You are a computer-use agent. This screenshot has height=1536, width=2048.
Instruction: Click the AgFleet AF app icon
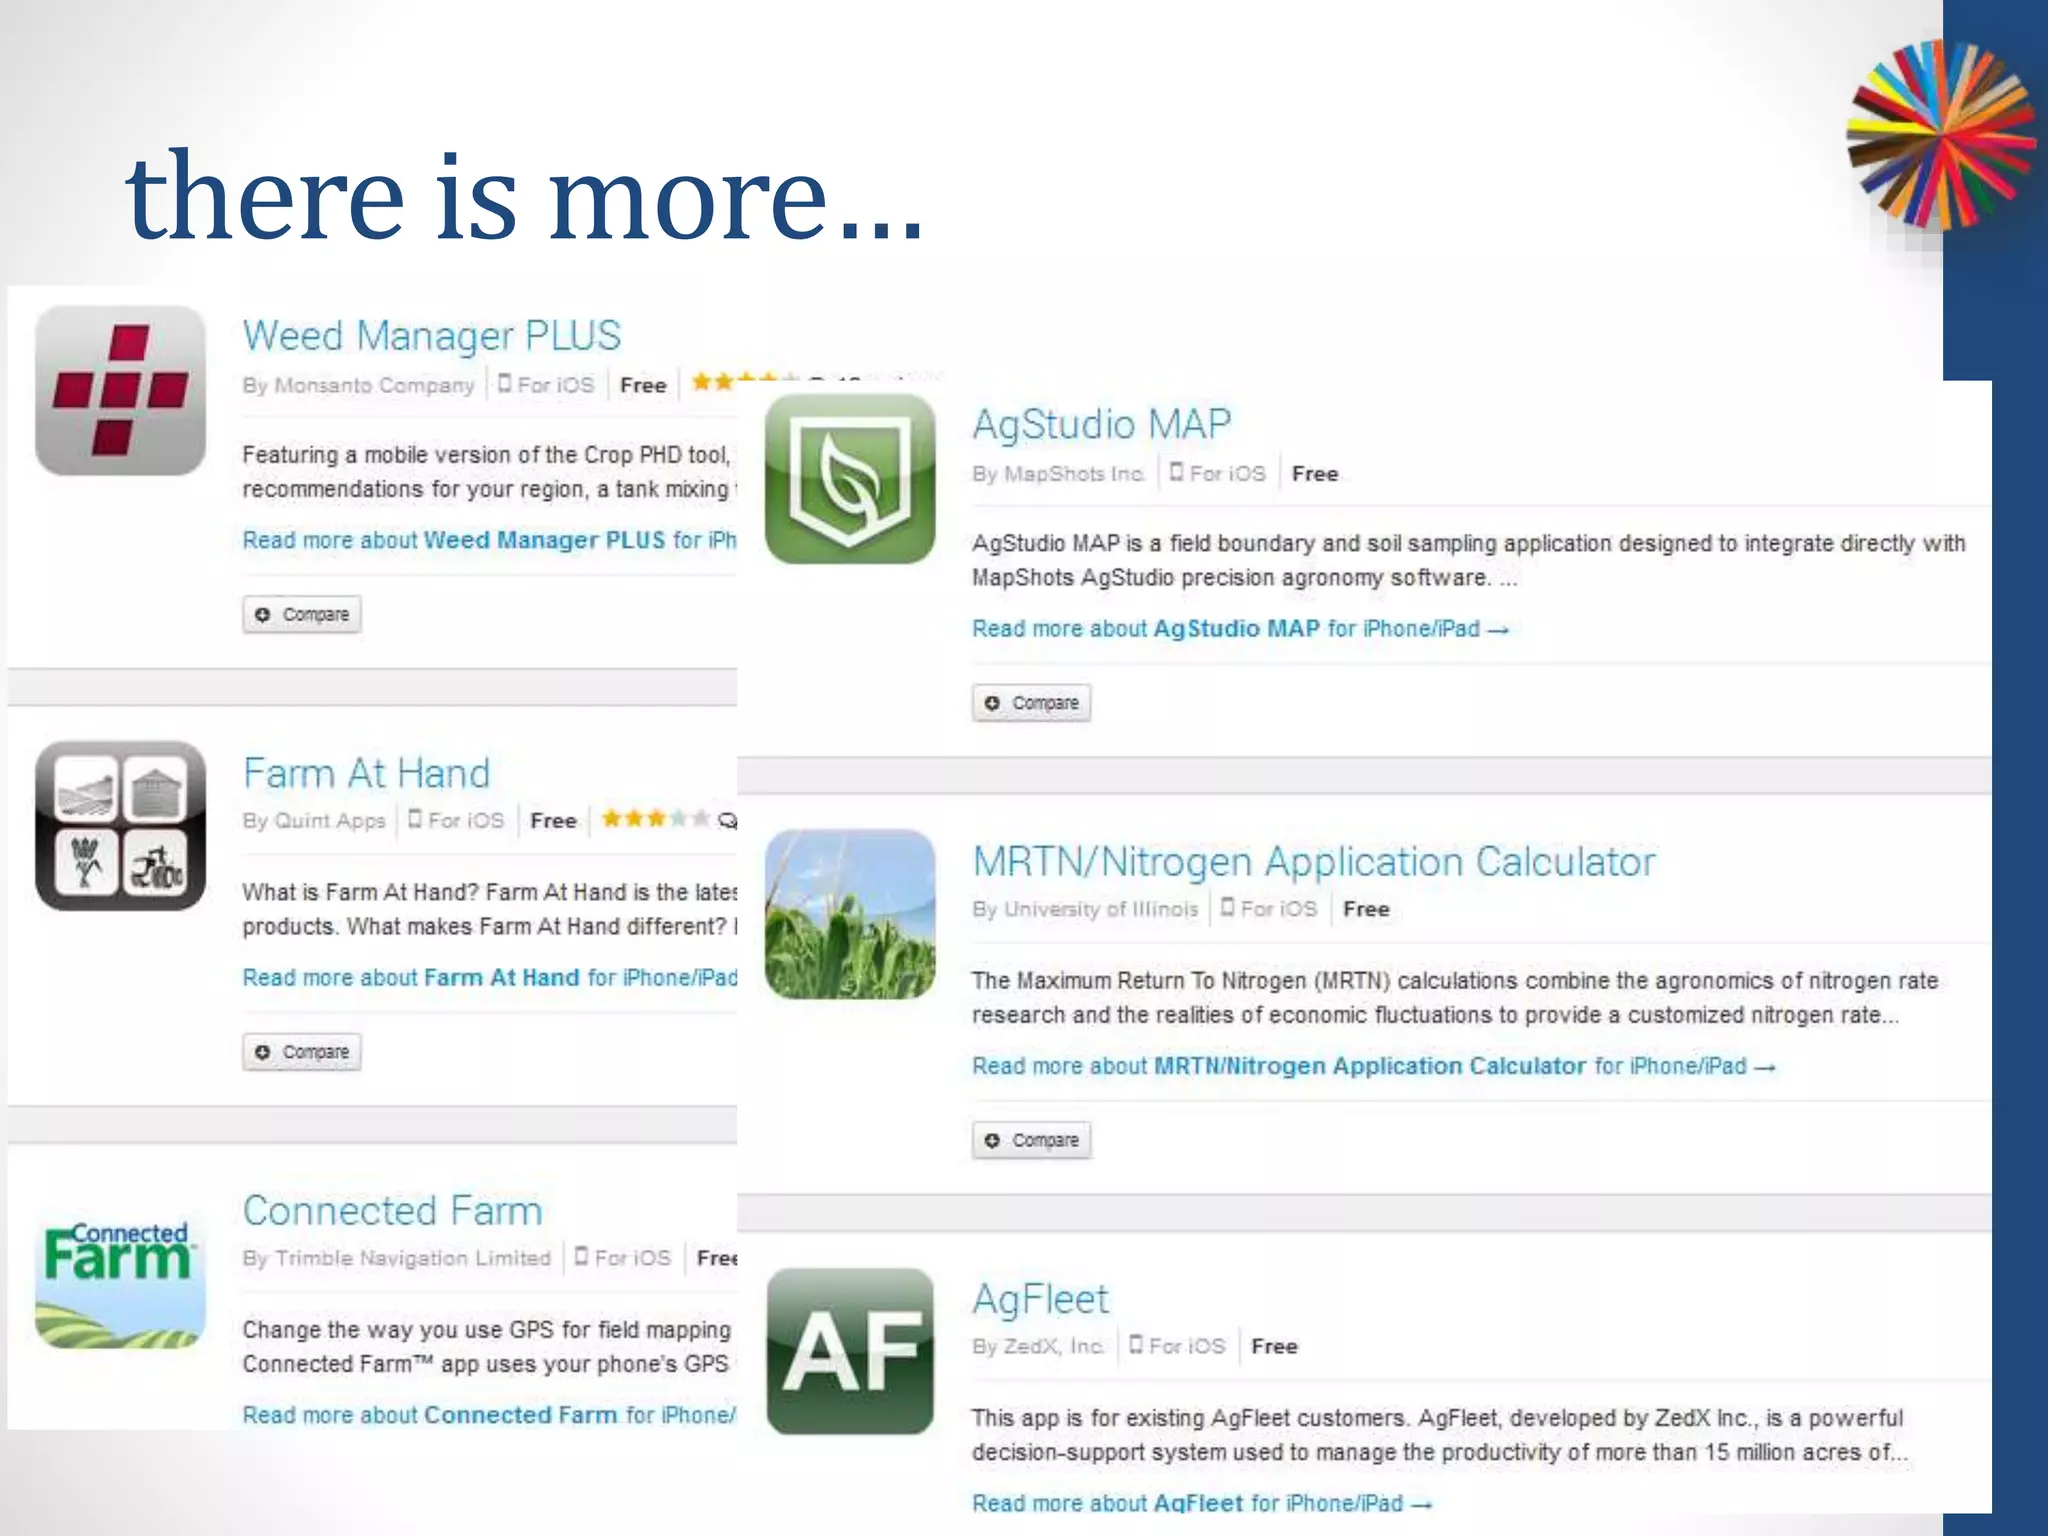(850, 1351)
